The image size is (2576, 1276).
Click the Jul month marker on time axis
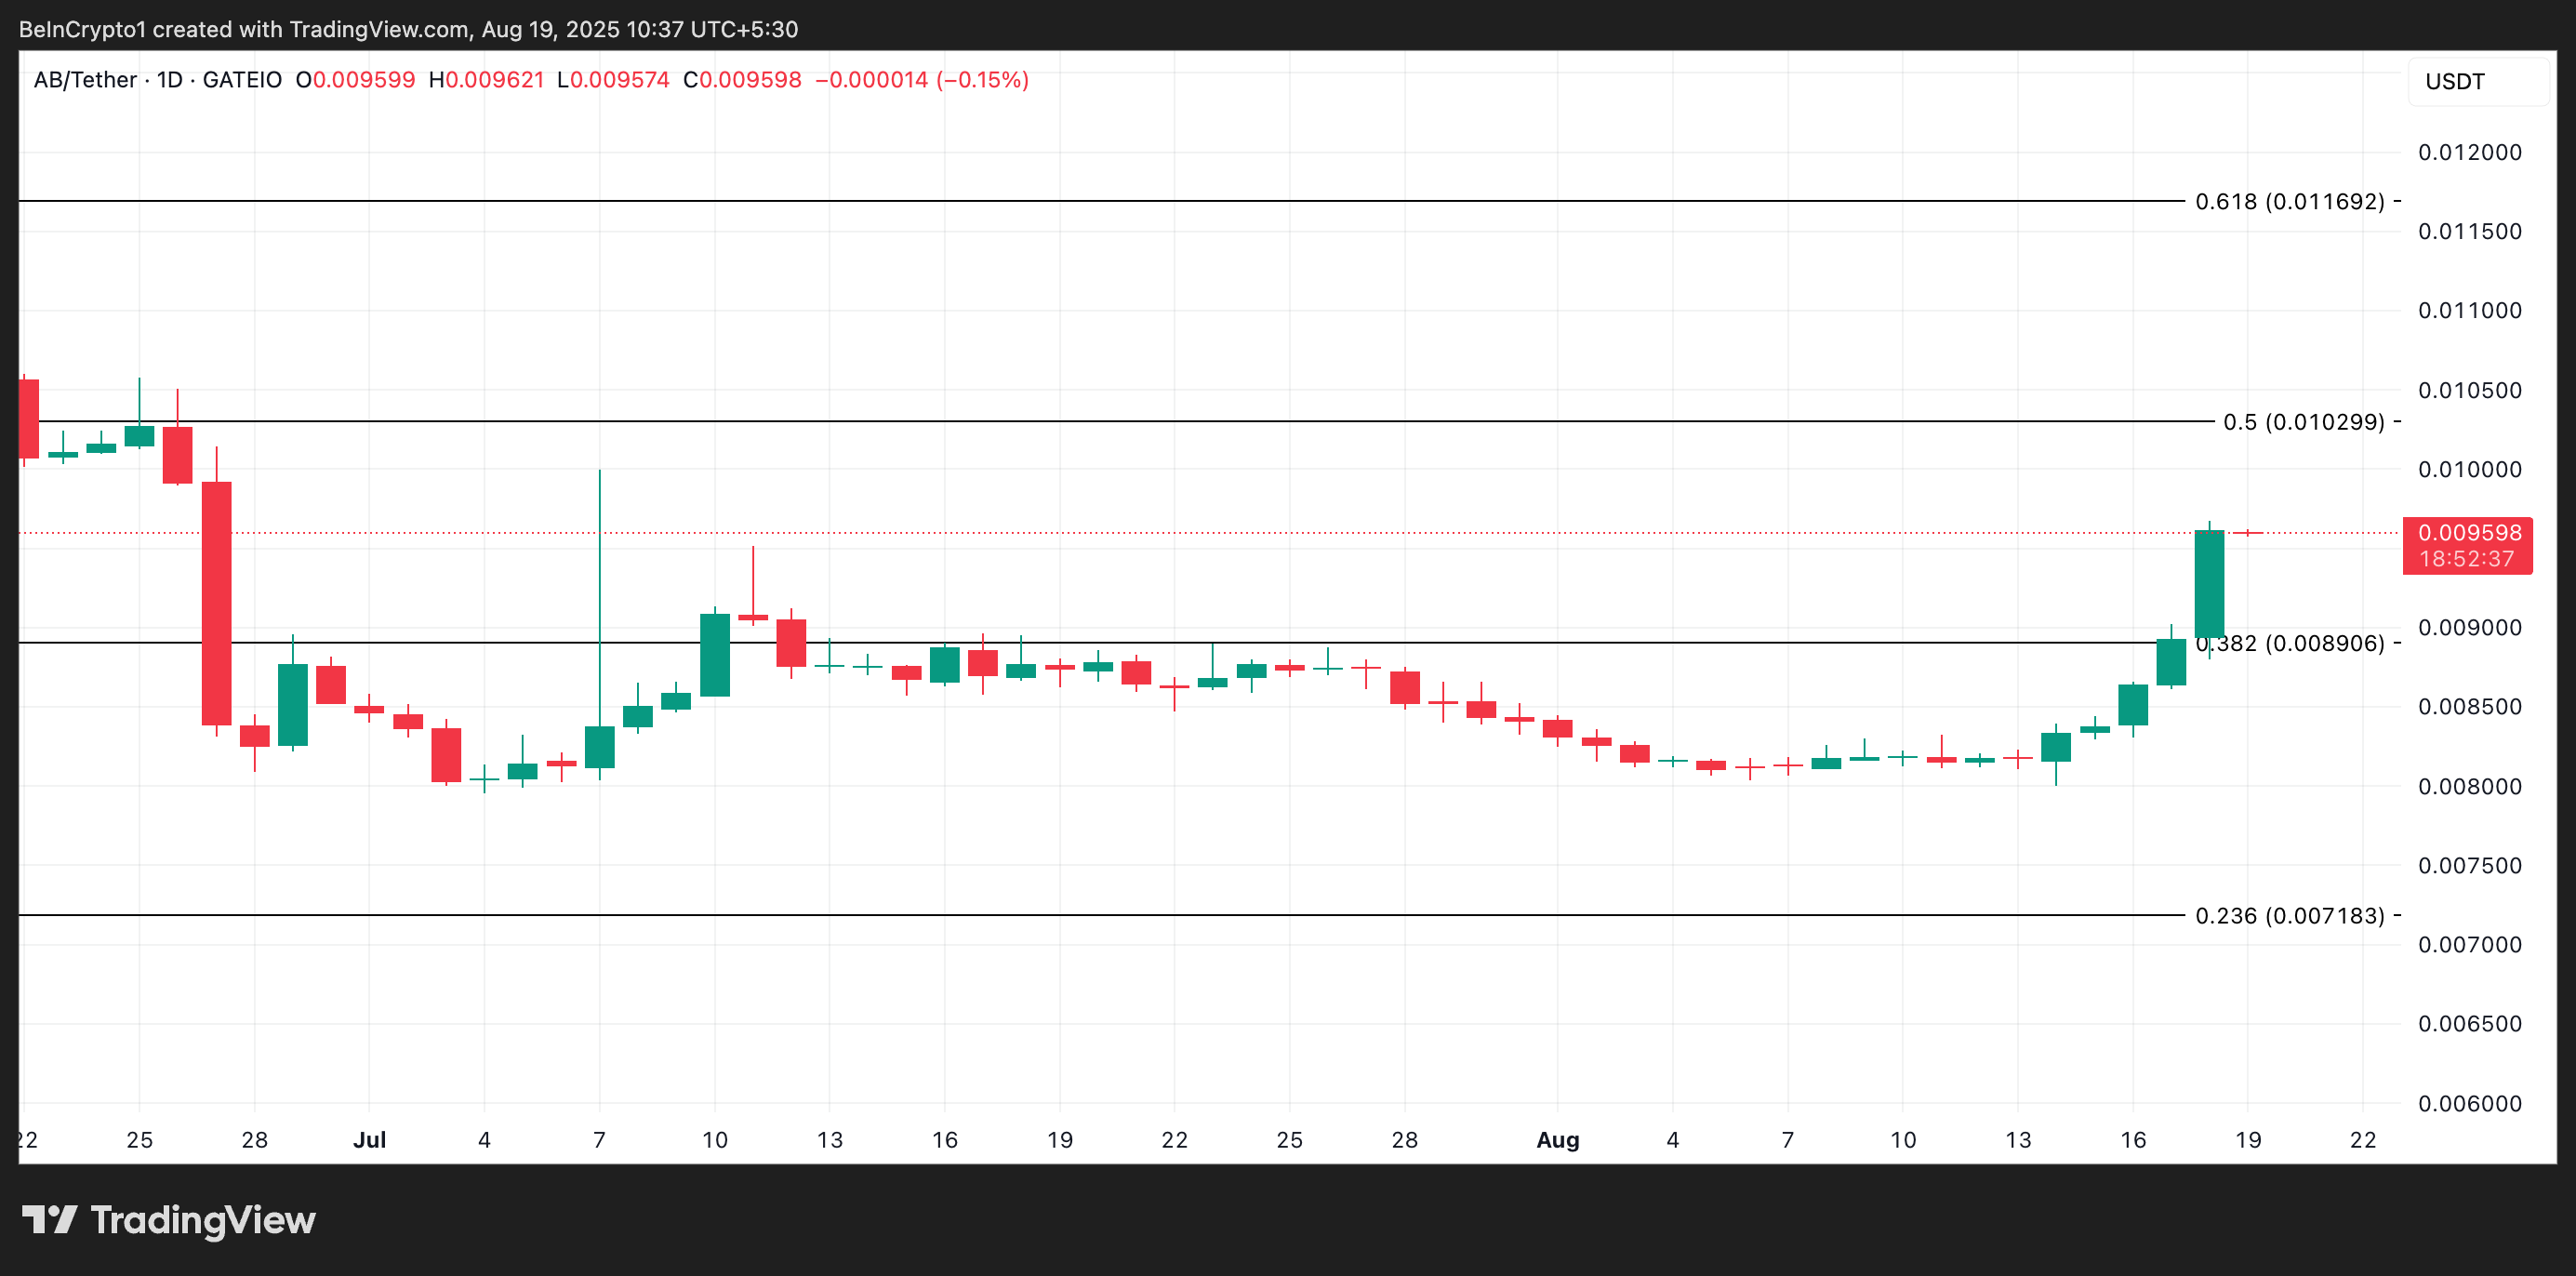(369, 1140)
